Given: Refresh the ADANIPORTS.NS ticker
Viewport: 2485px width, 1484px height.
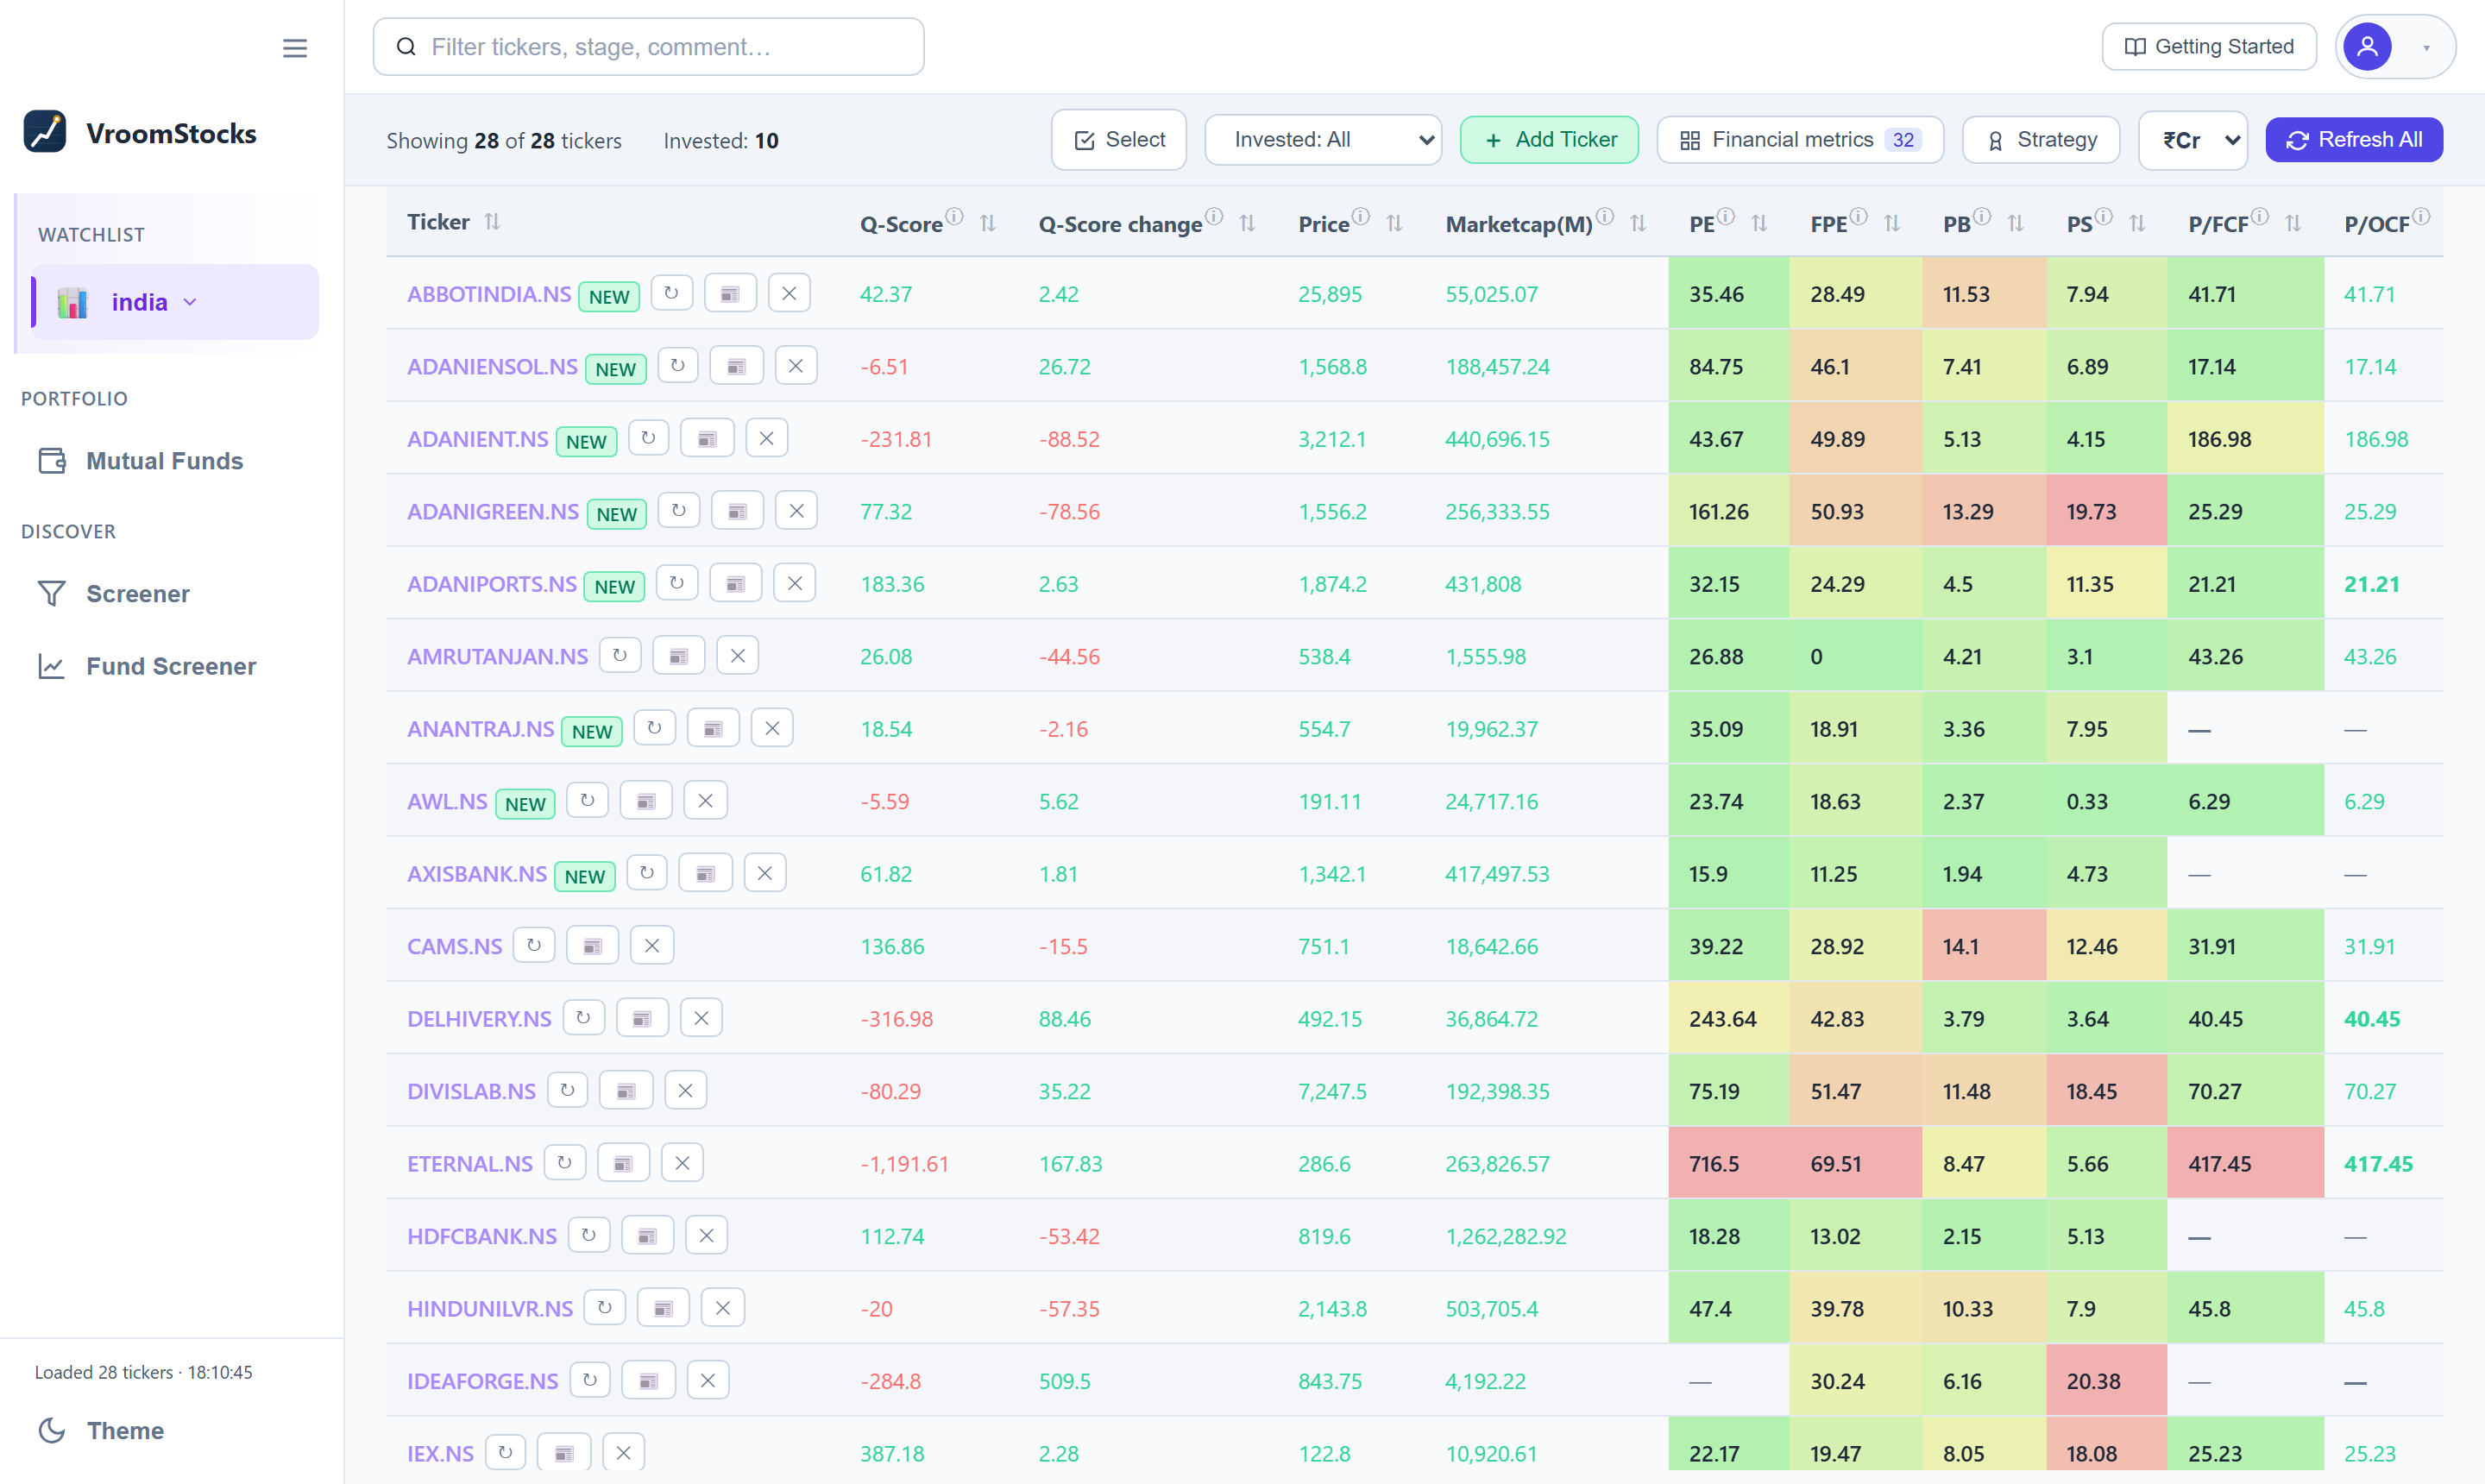Looking at the screenshot, I should click(x=677, y=583).
